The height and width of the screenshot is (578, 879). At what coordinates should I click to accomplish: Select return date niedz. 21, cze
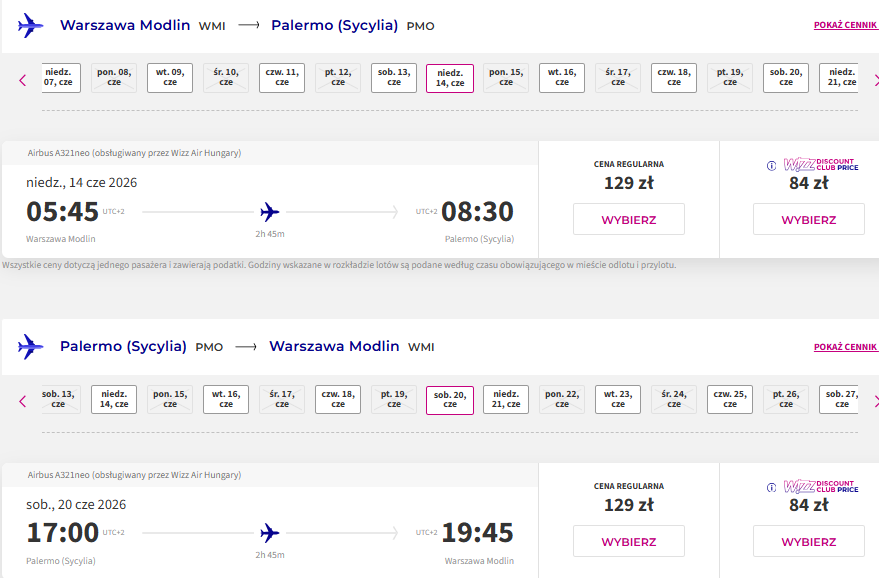click(x=506, y=399)
